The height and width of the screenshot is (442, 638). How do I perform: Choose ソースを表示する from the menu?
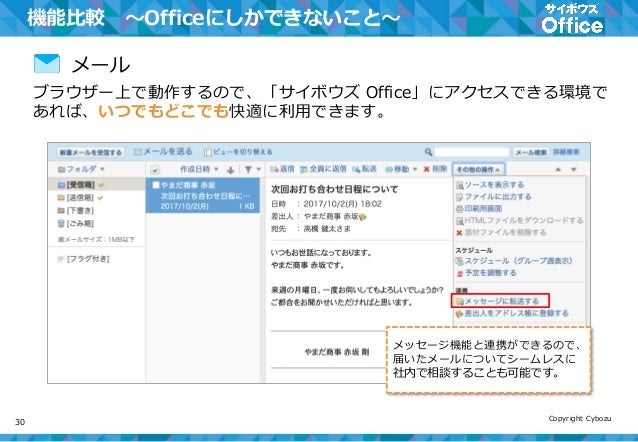tap(490, 185)
